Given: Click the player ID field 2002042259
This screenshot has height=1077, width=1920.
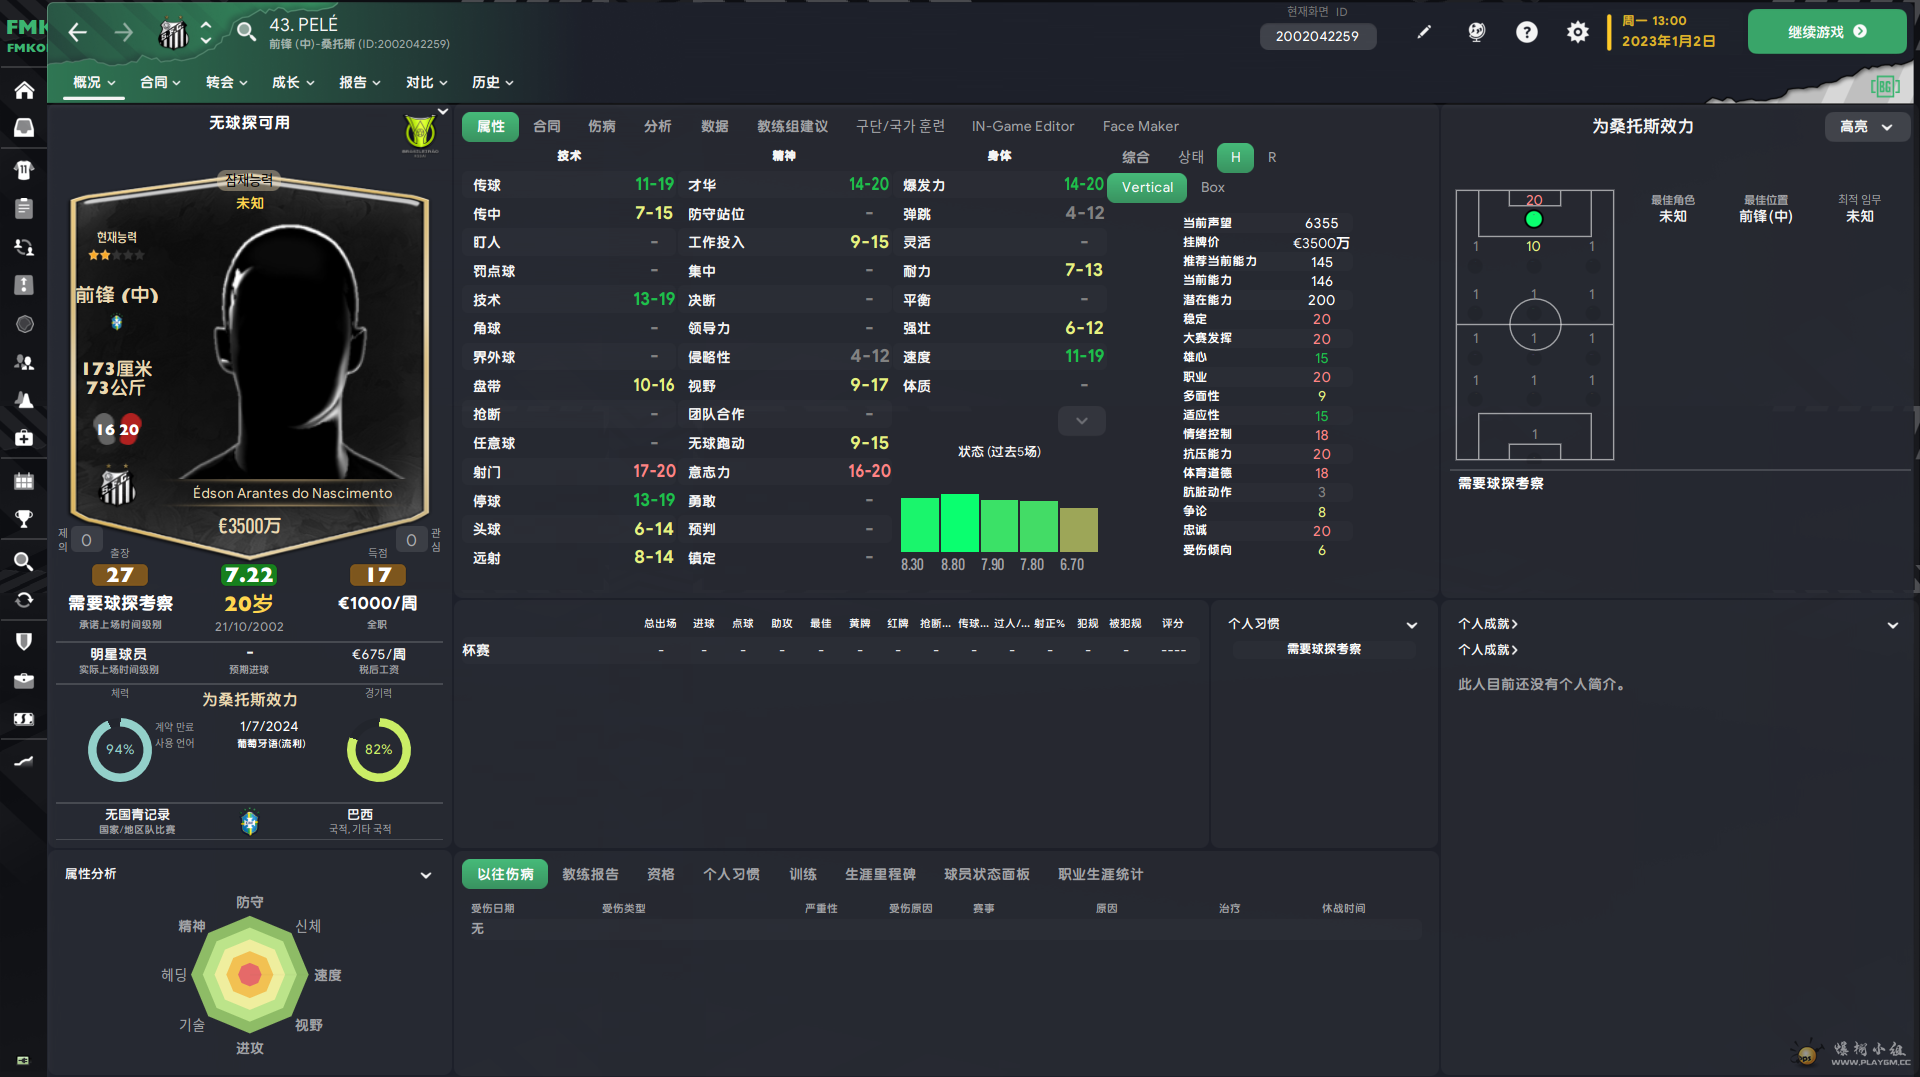Looking at the screenshot, I should tap(1317, 36).
